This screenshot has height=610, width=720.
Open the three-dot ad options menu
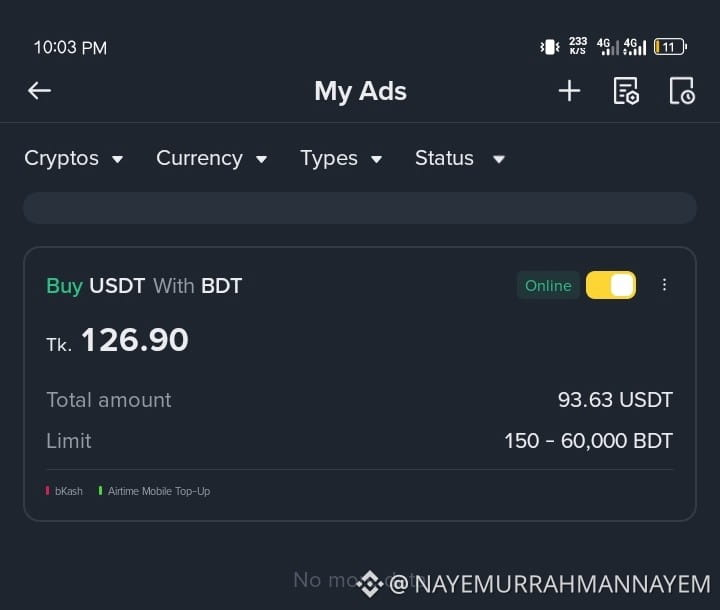pos(664,285)
